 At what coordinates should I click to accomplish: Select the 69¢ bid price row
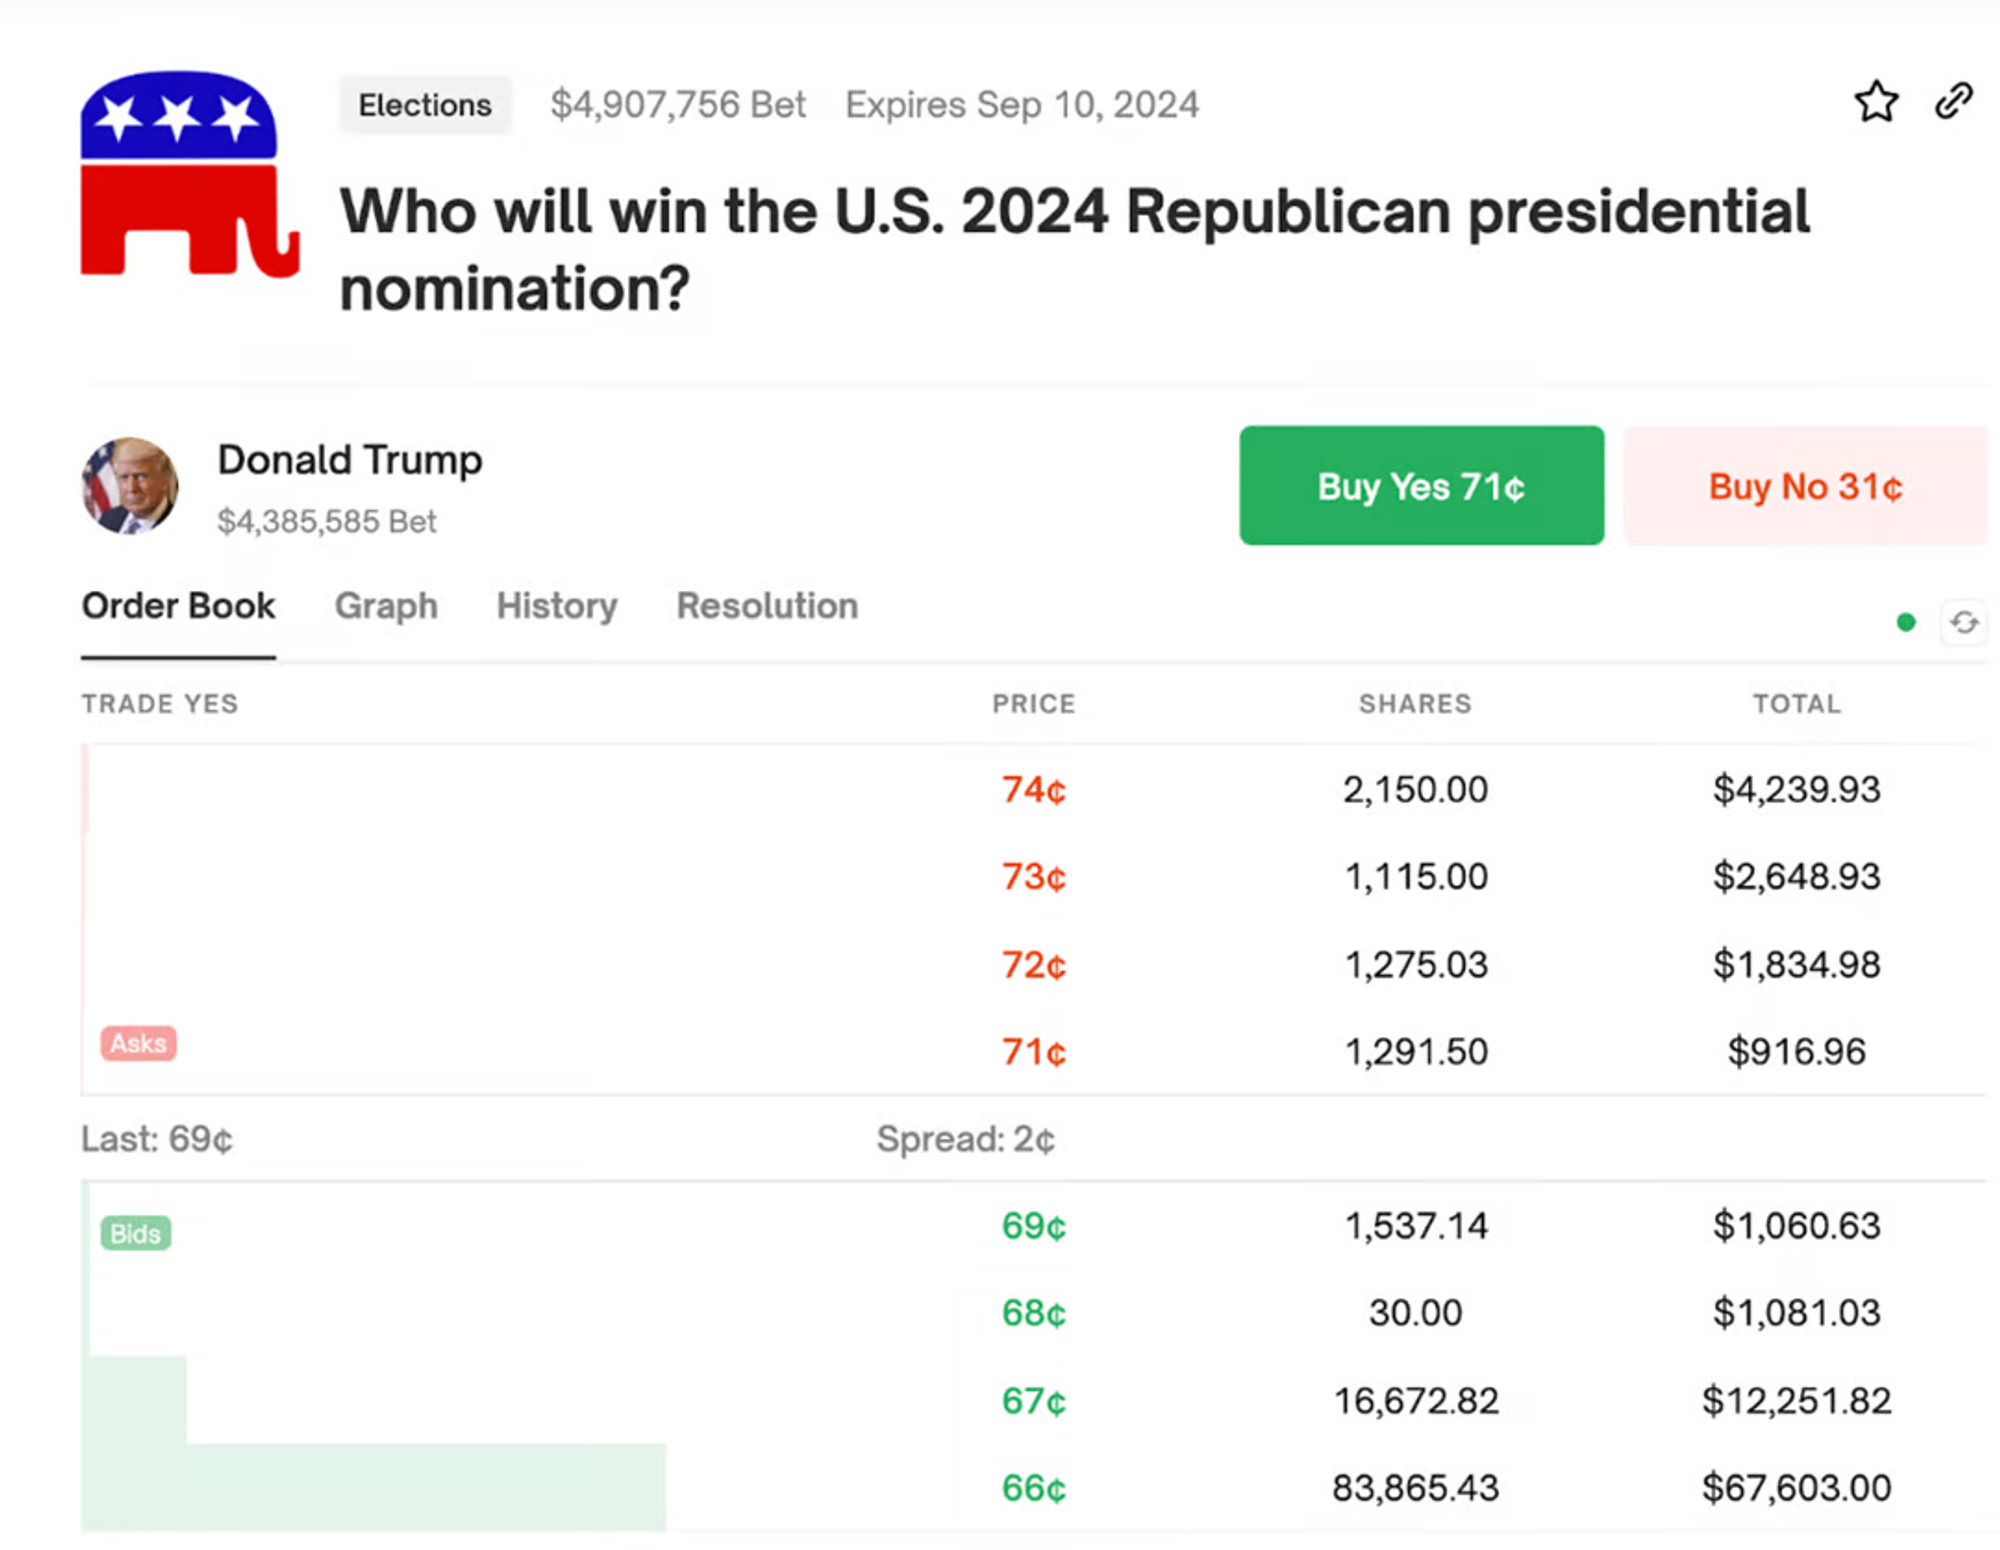click(x=1034, y=1226)
